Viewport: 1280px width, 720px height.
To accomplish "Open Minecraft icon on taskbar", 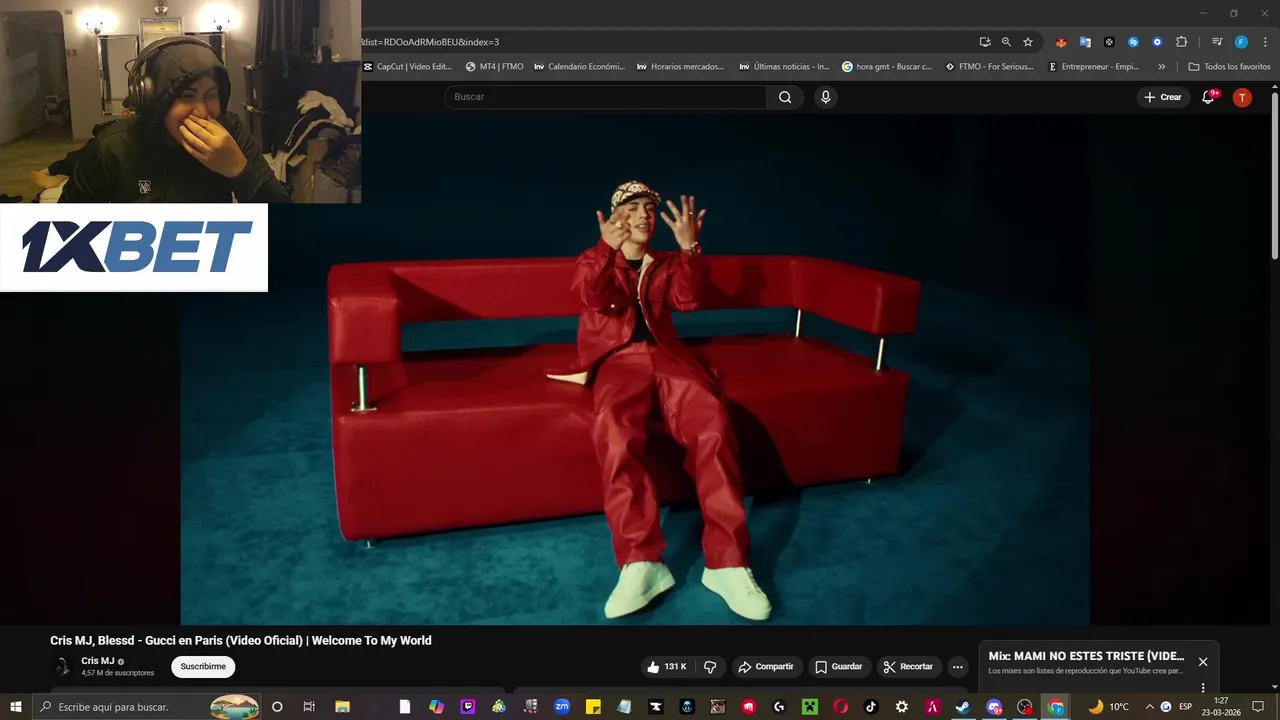I will (809, 707).
